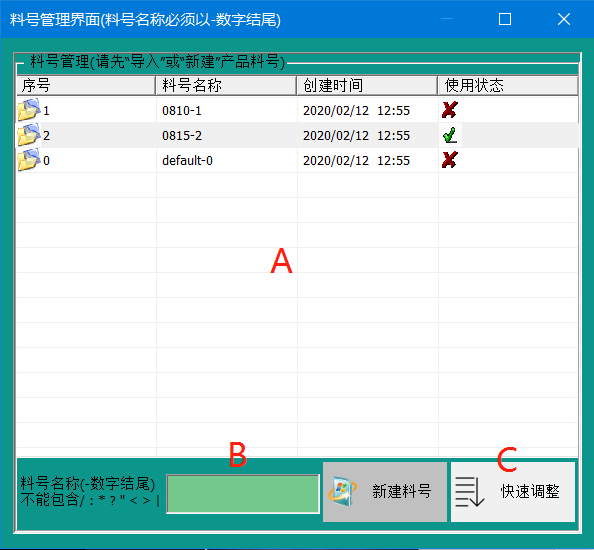Click folder icon of row 1
Screen dimensions: 594x550
29,109
